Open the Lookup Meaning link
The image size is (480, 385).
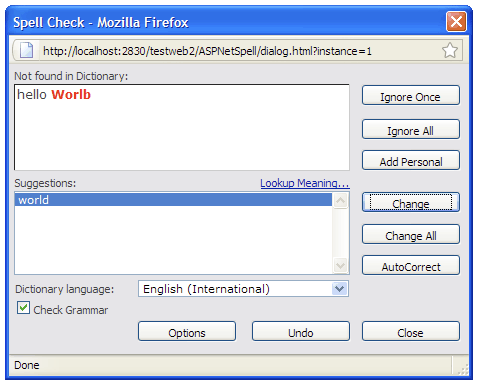(305, 183)
